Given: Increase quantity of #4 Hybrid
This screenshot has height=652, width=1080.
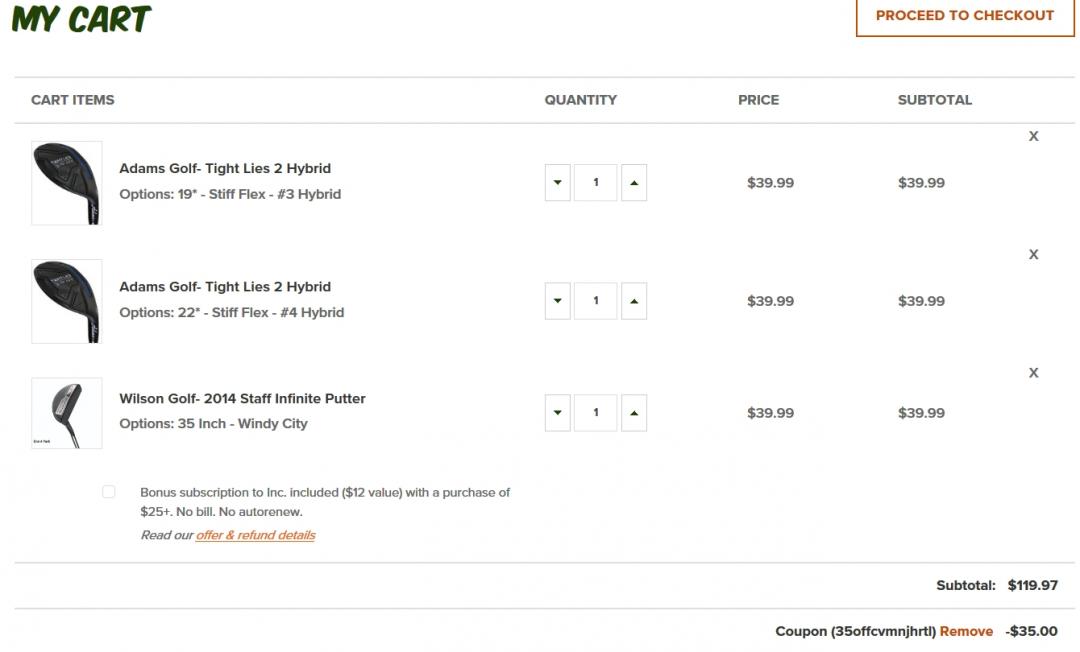Looking at the screenshot, I should [x=634, y=301].
